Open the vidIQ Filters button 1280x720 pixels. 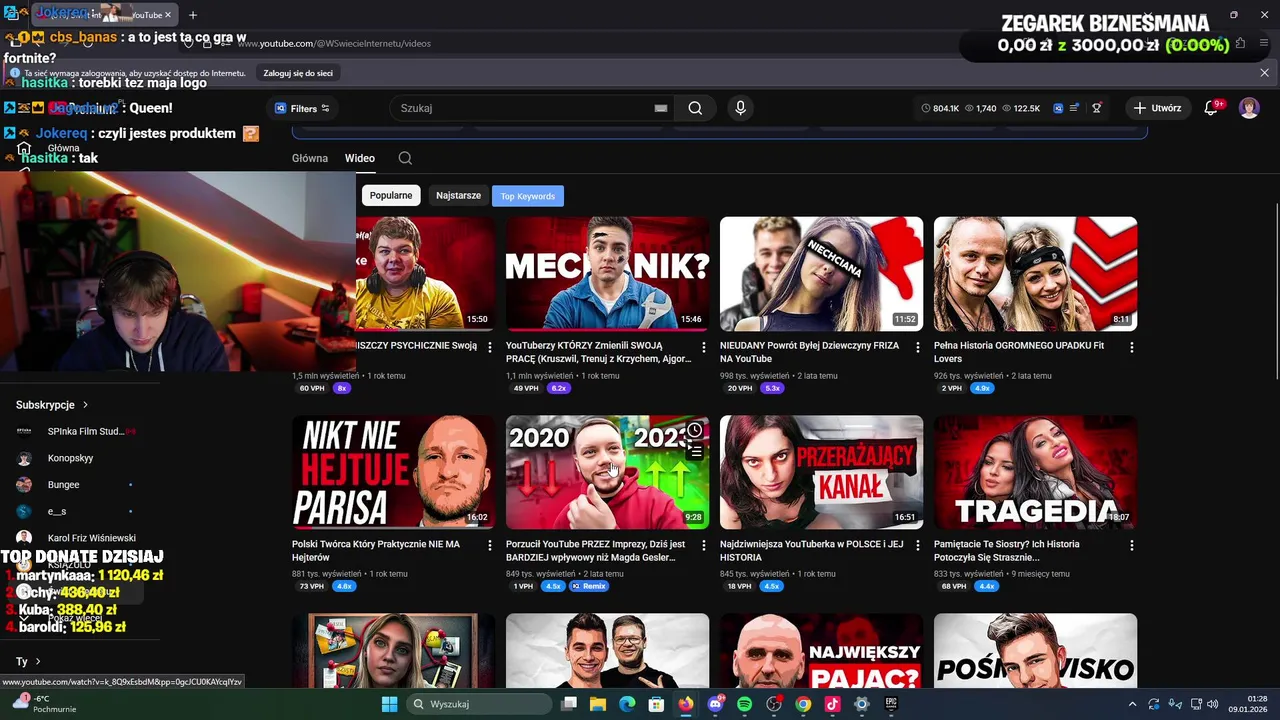pyautogui.click(x=302, y=108)
